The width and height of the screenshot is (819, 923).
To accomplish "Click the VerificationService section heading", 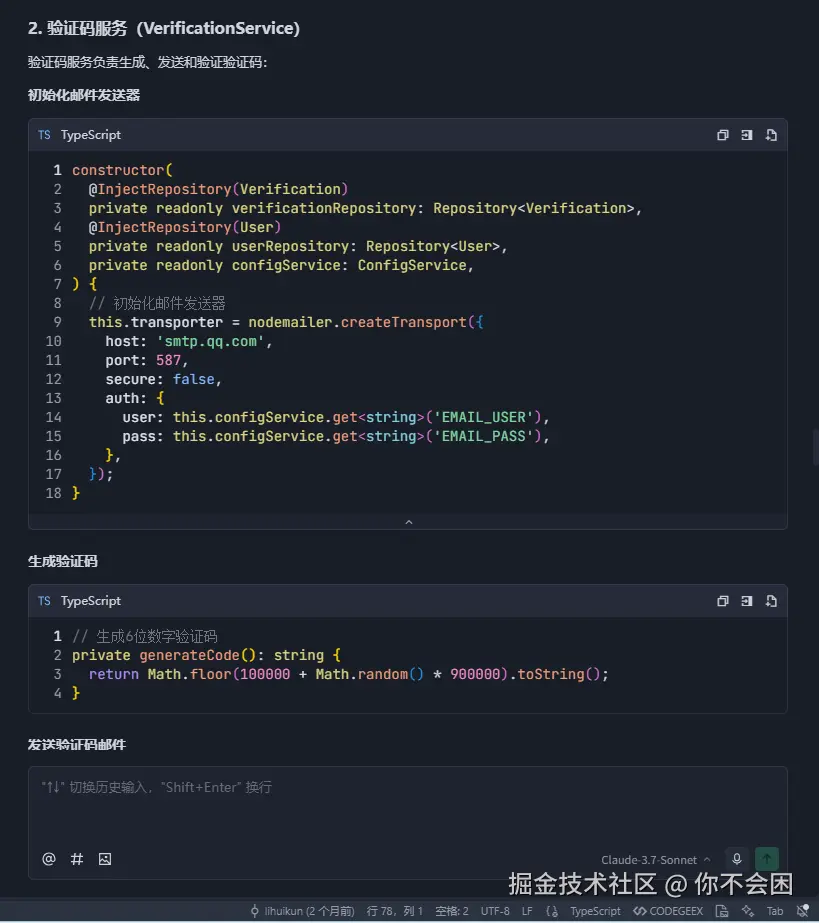I will 164,28.
